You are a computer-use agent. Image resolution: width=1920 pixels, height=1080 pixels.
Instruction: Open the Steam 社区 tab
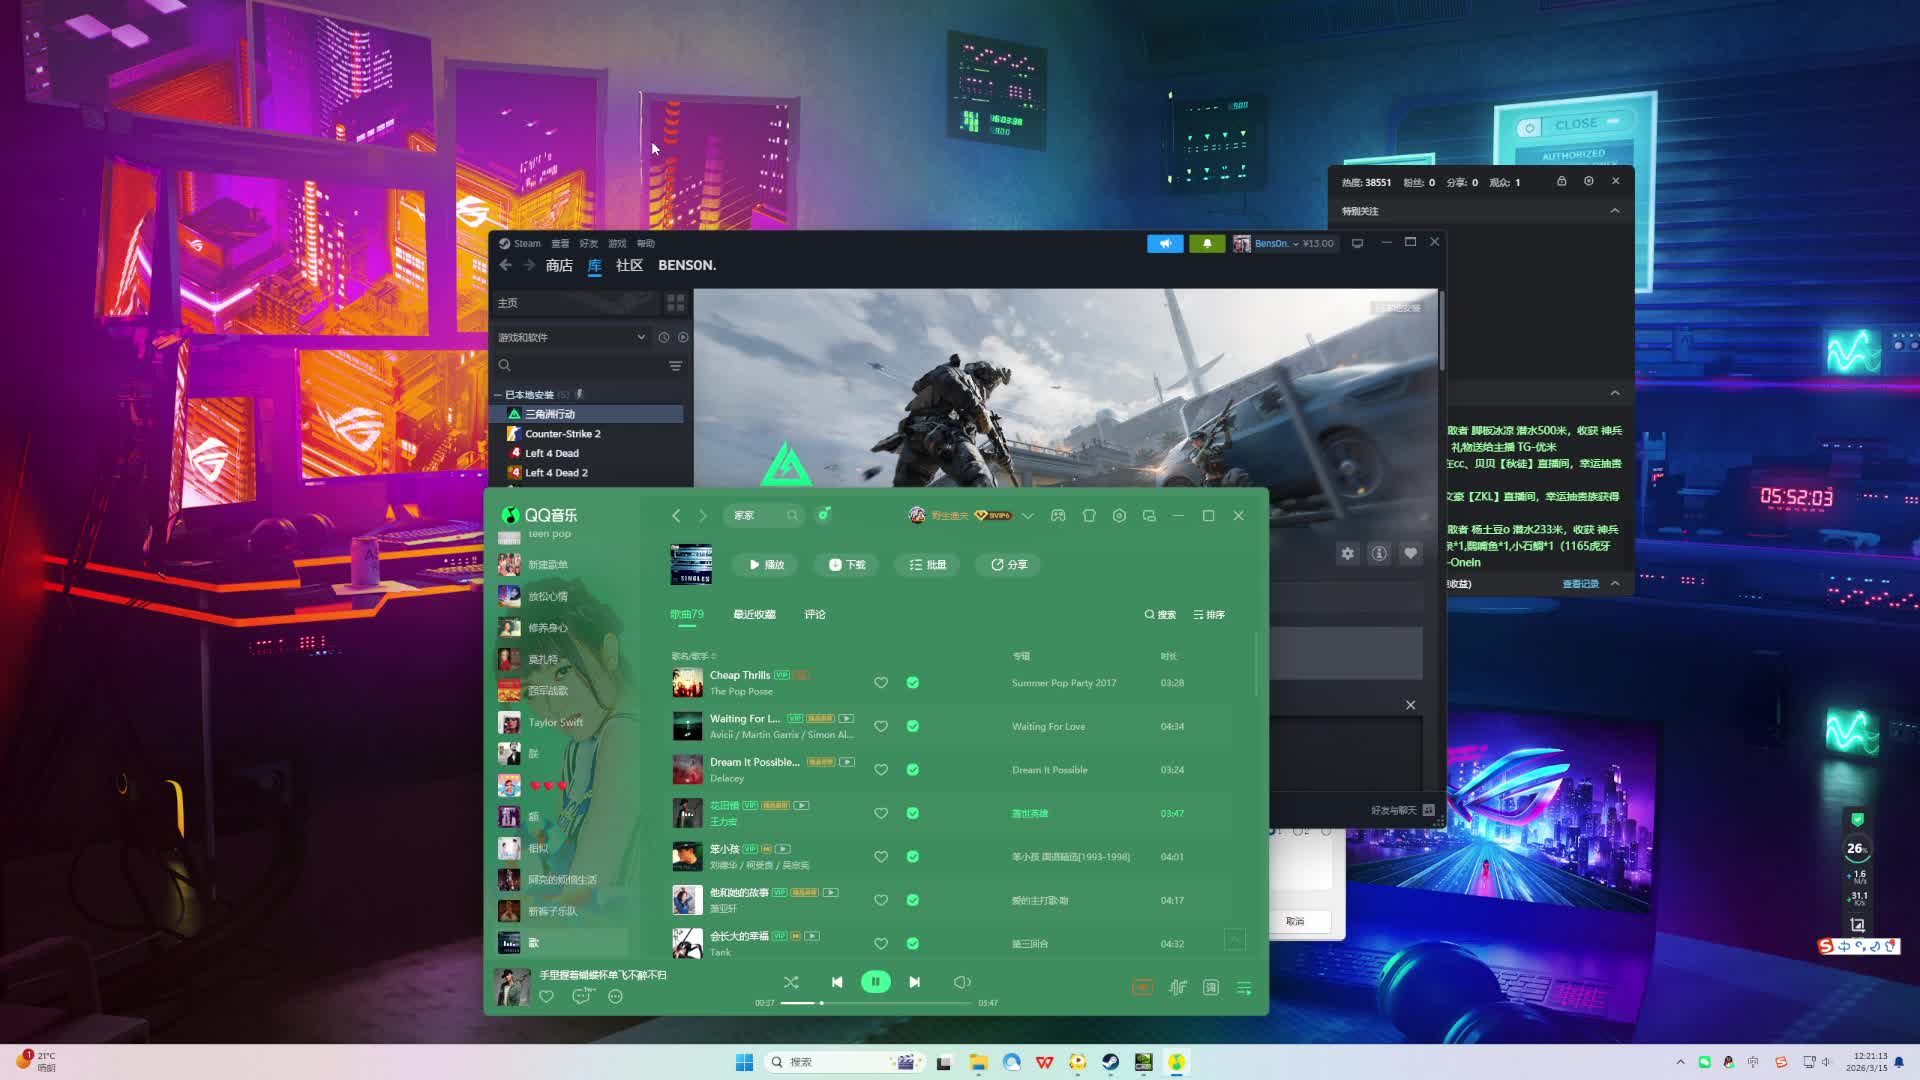(x=629, y=265)
